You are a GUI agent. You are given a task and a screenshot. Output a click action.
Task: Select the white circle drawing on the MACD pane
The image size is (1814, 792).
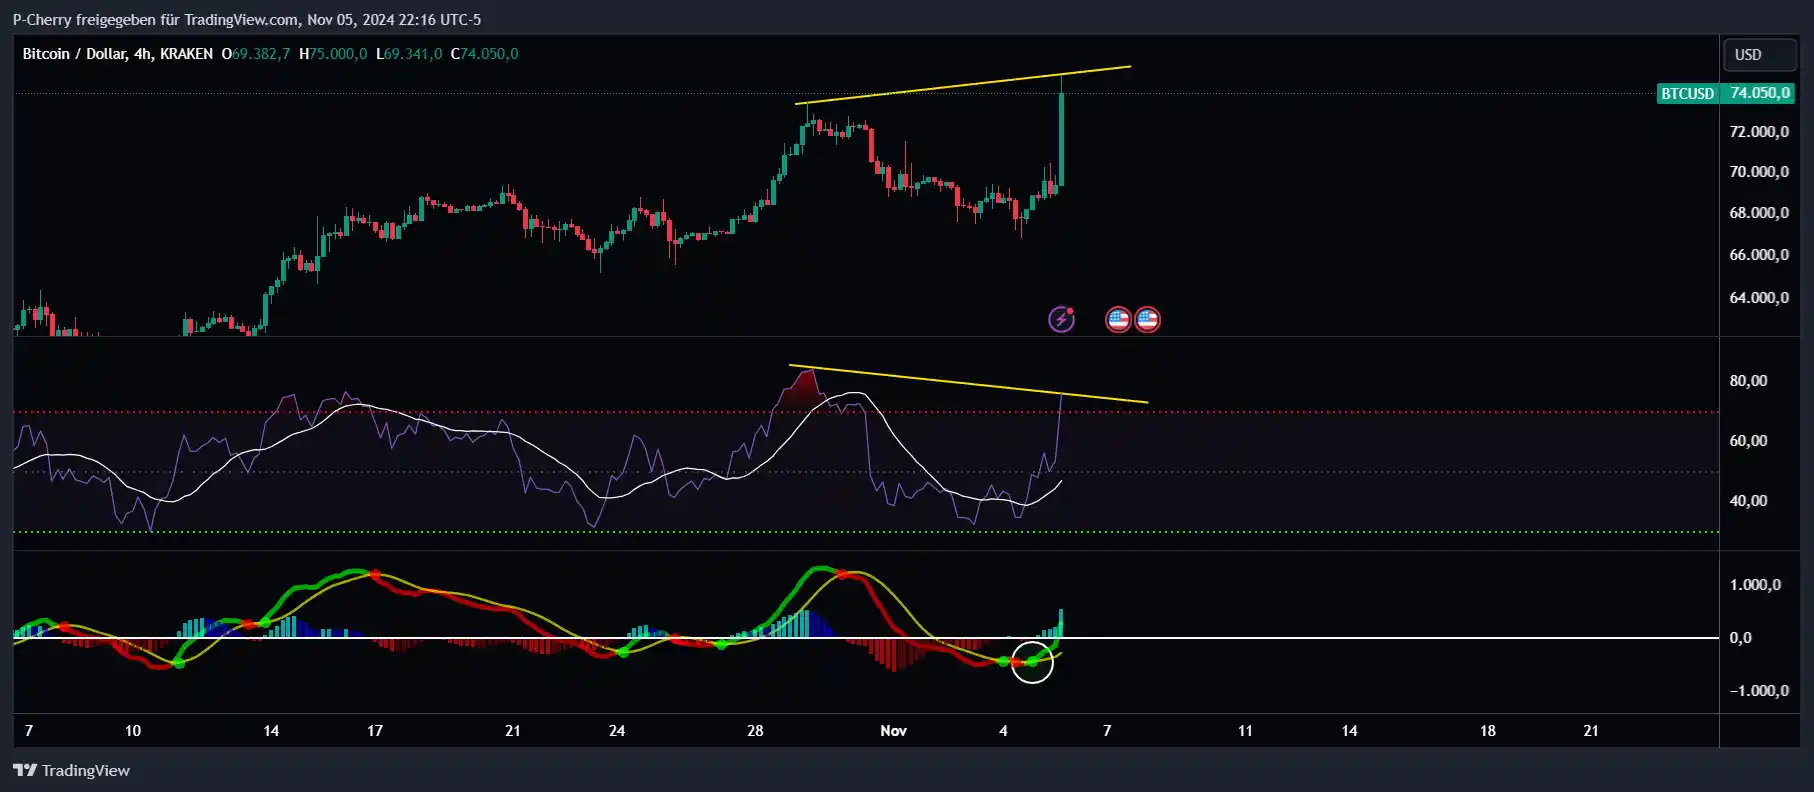[1032, 662]
